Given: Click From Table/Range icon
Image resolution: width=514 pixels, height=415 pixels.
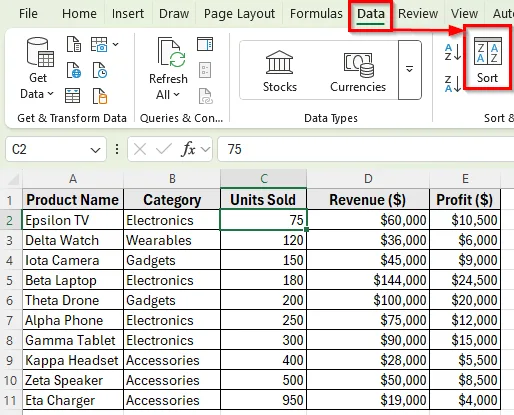Looking at the screenshot, I should pos(72,96).
